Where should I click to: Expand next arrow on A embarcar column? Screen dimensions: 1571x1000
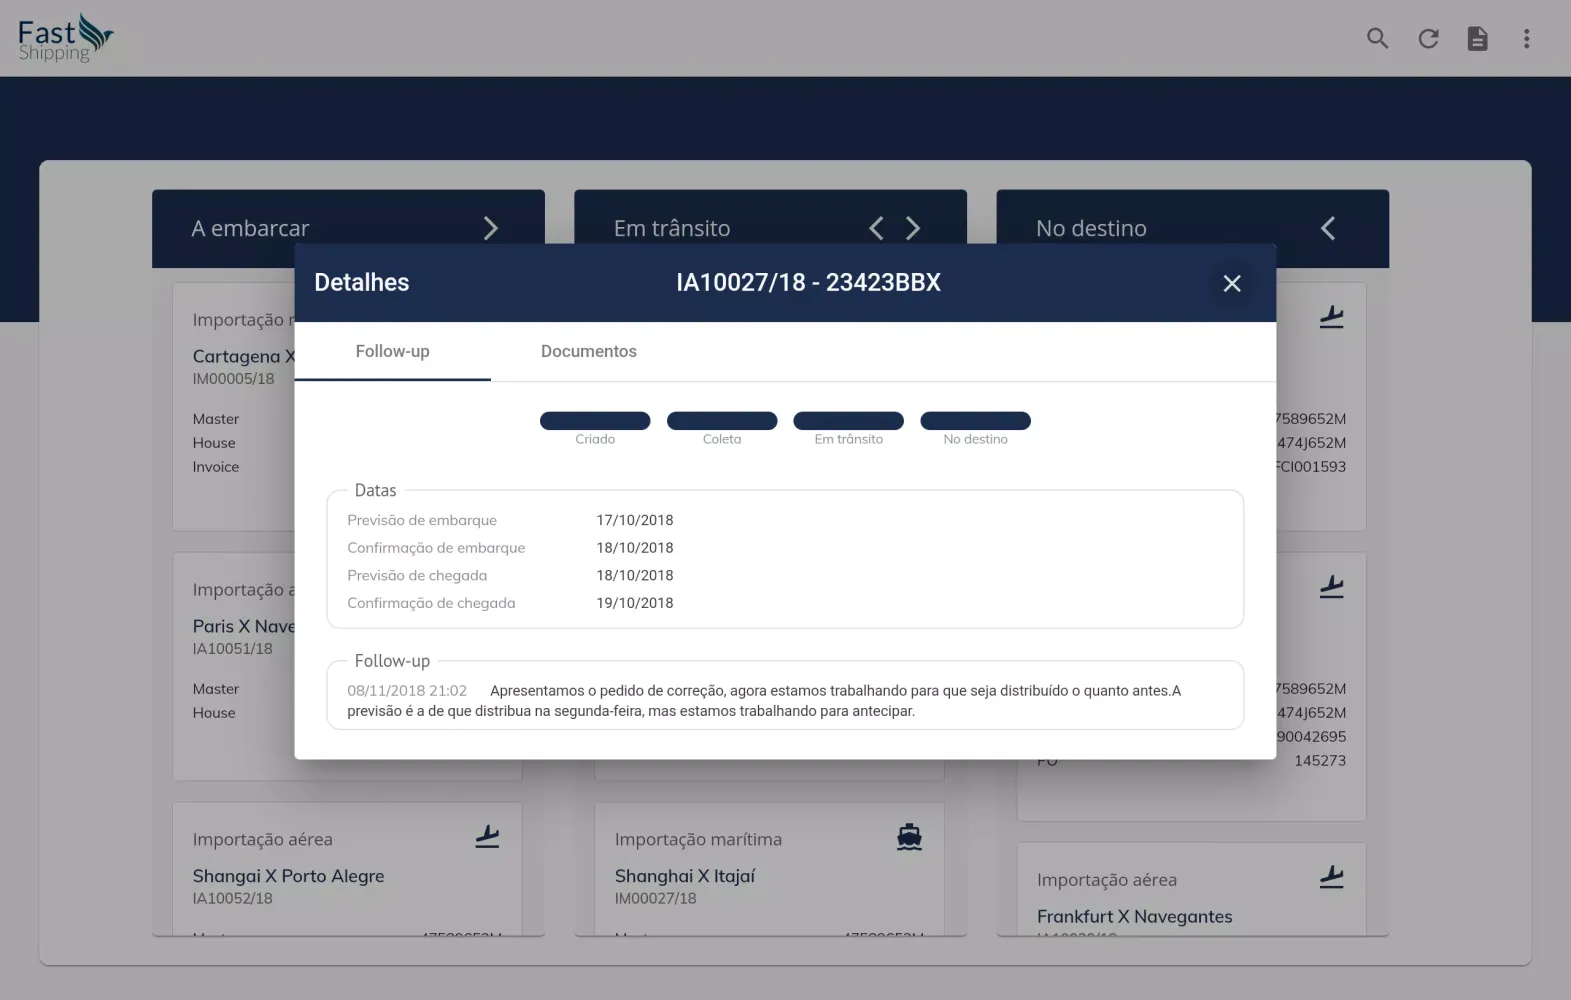pyautogui.click(x=490, y=228)
